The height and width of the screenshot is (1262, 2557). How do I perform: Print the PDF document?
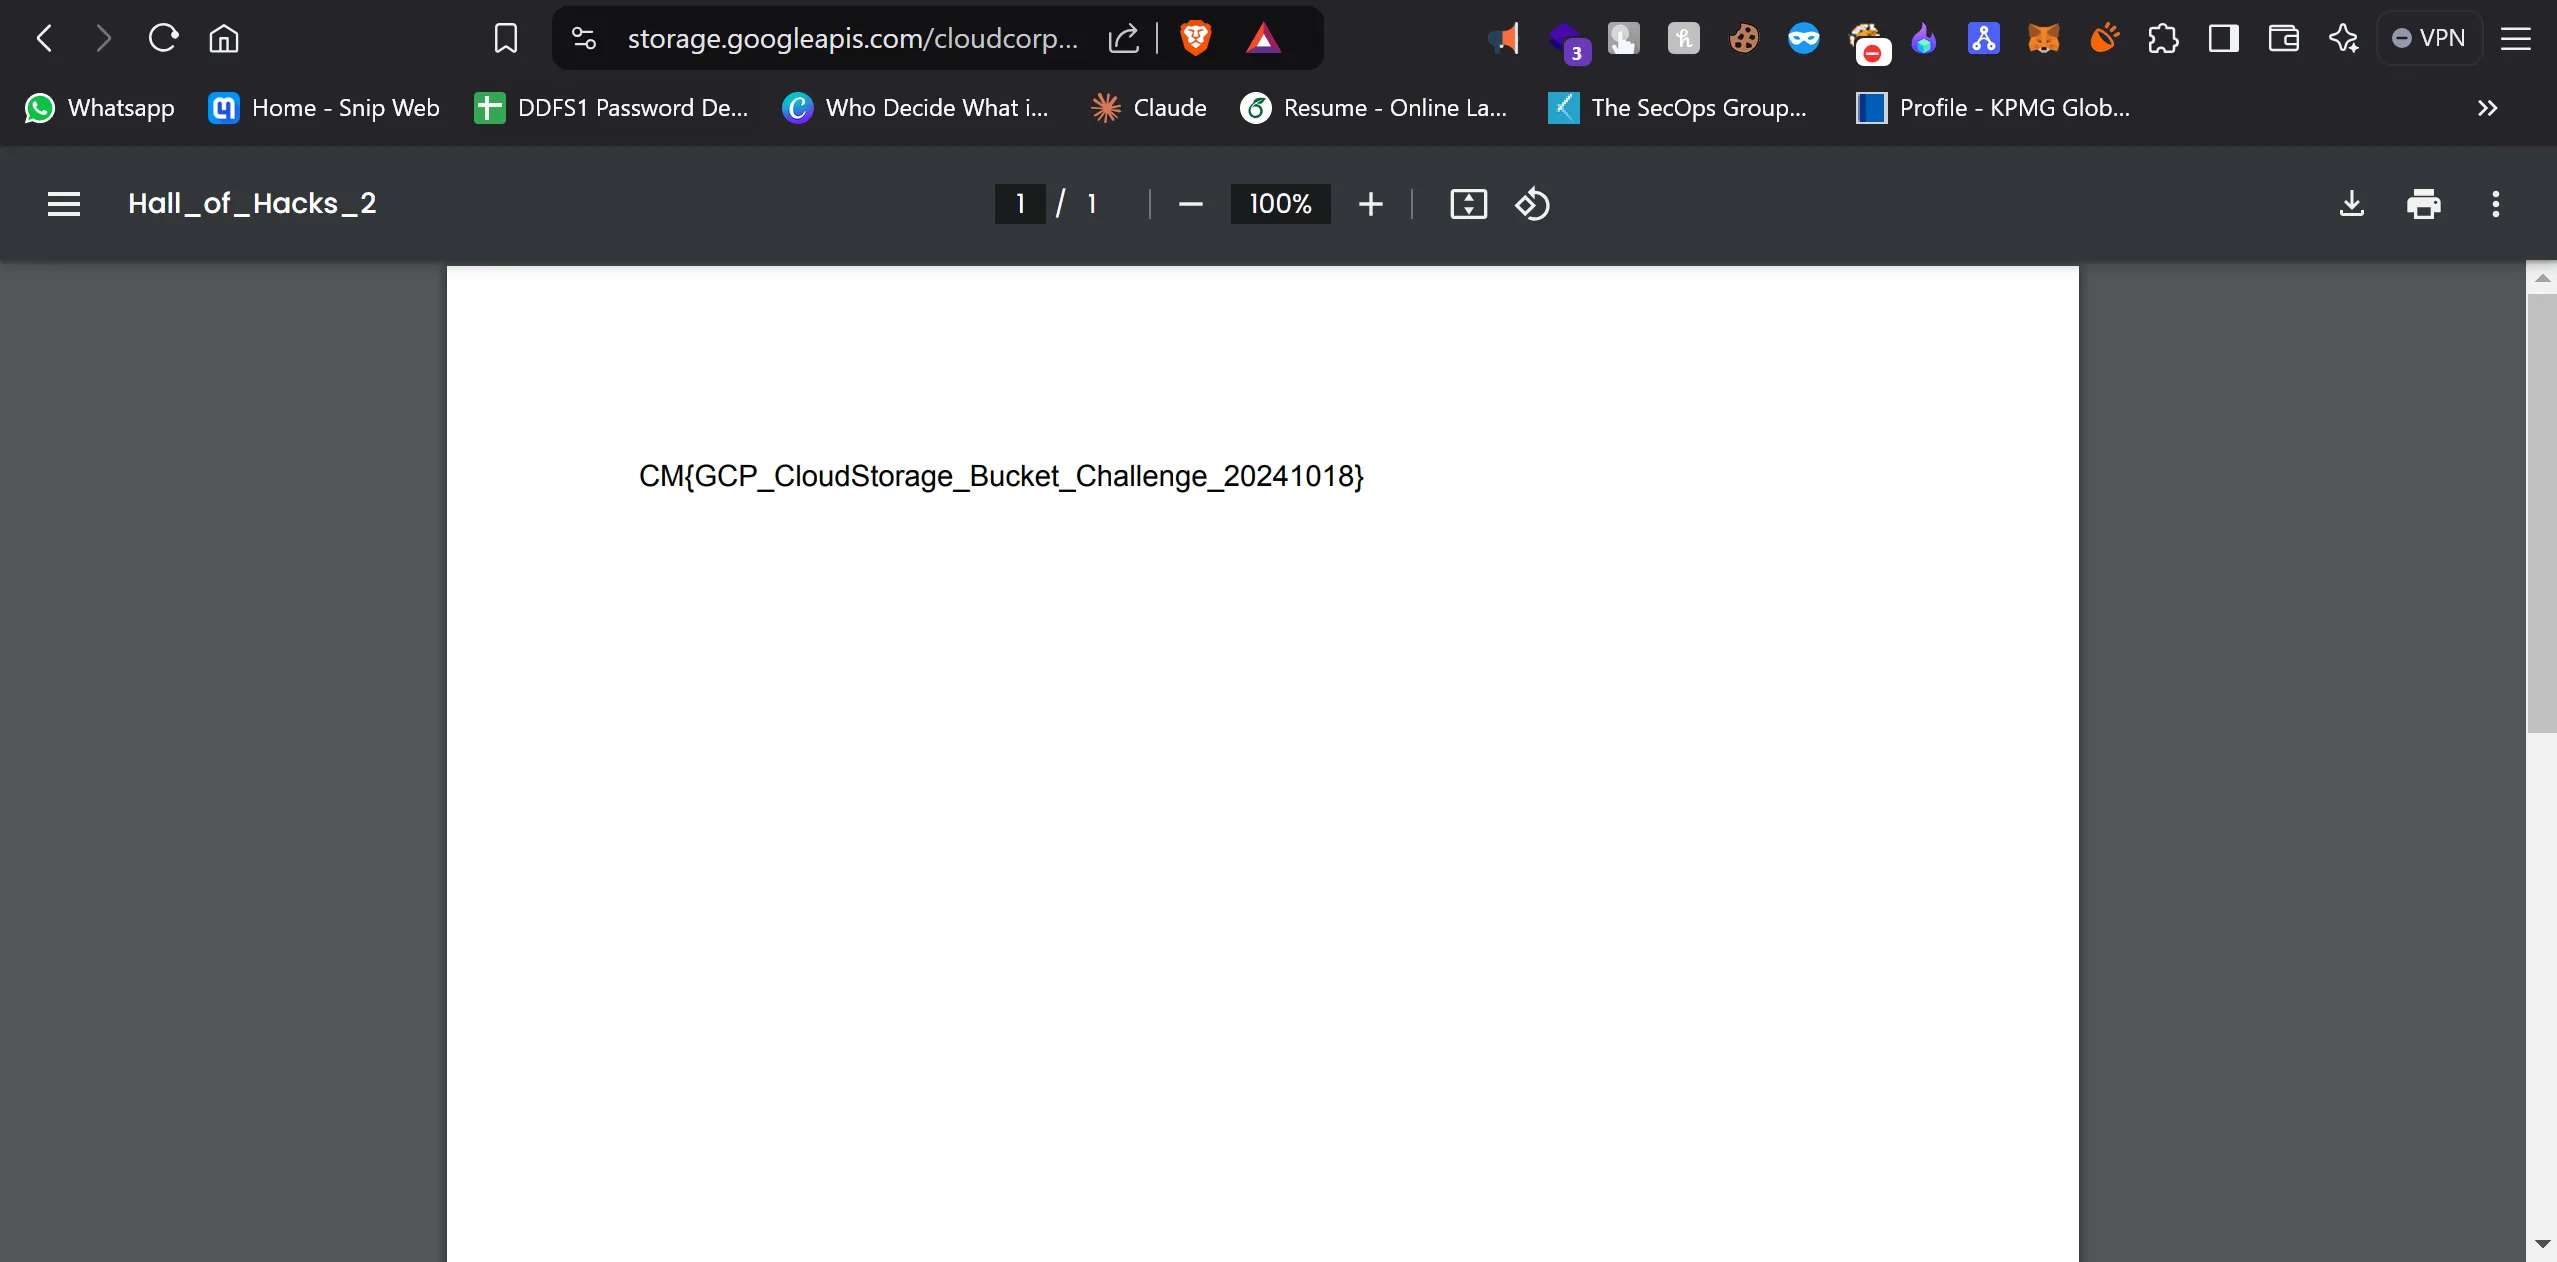(x=2423, y=204)
